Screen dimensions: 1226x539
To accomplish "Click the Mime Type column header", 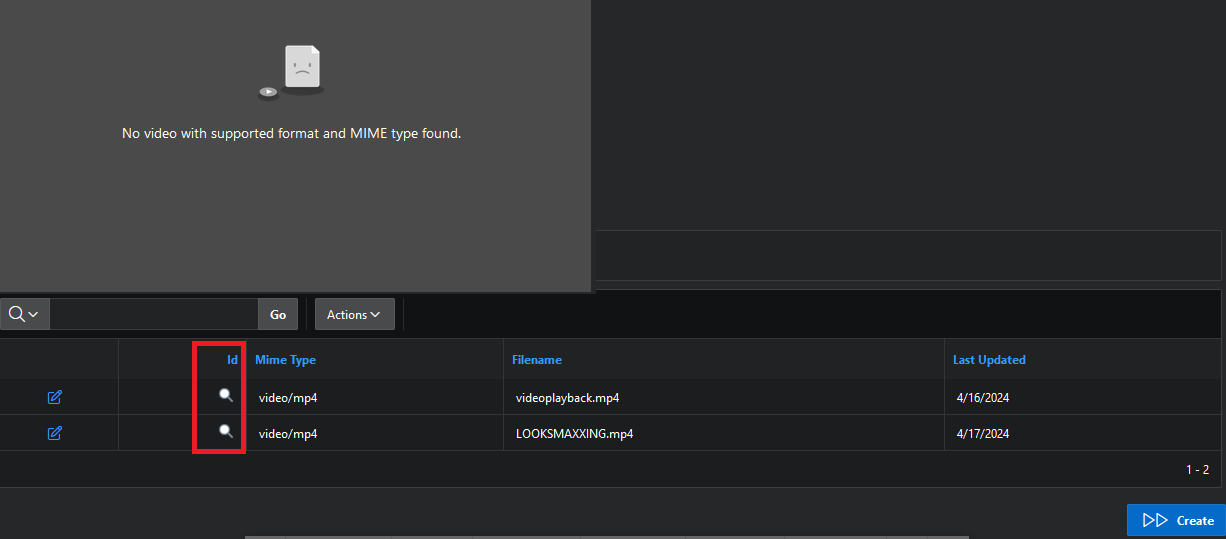I will tap(285, 360).
